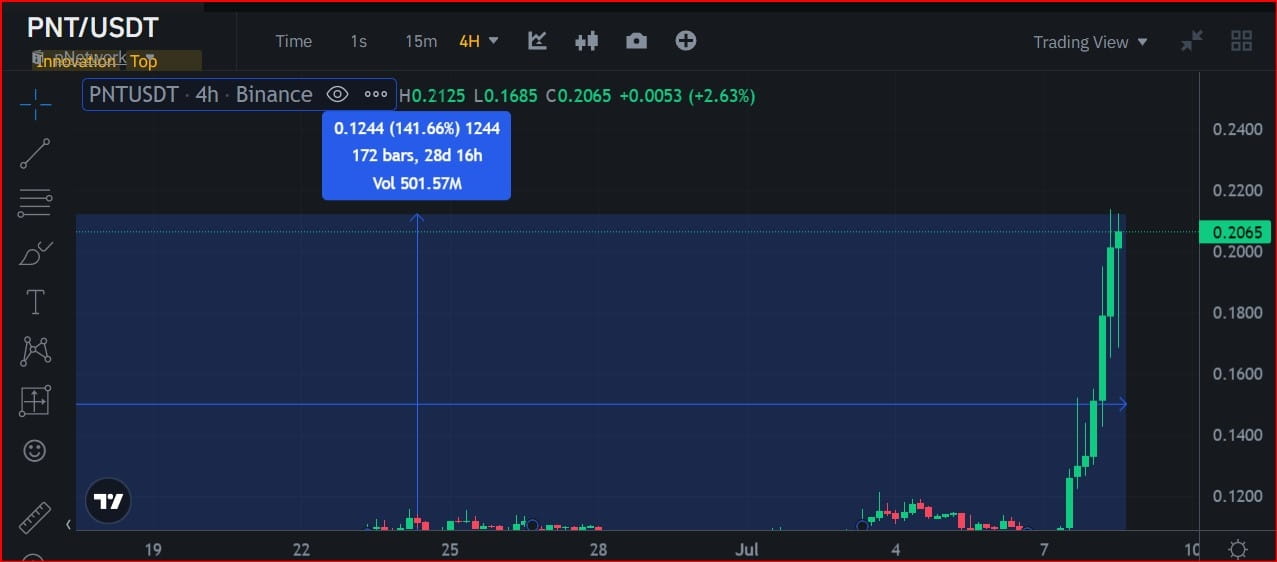Select the Time chart view
This screenshot has height=562, width=1277.
[294, 41]
